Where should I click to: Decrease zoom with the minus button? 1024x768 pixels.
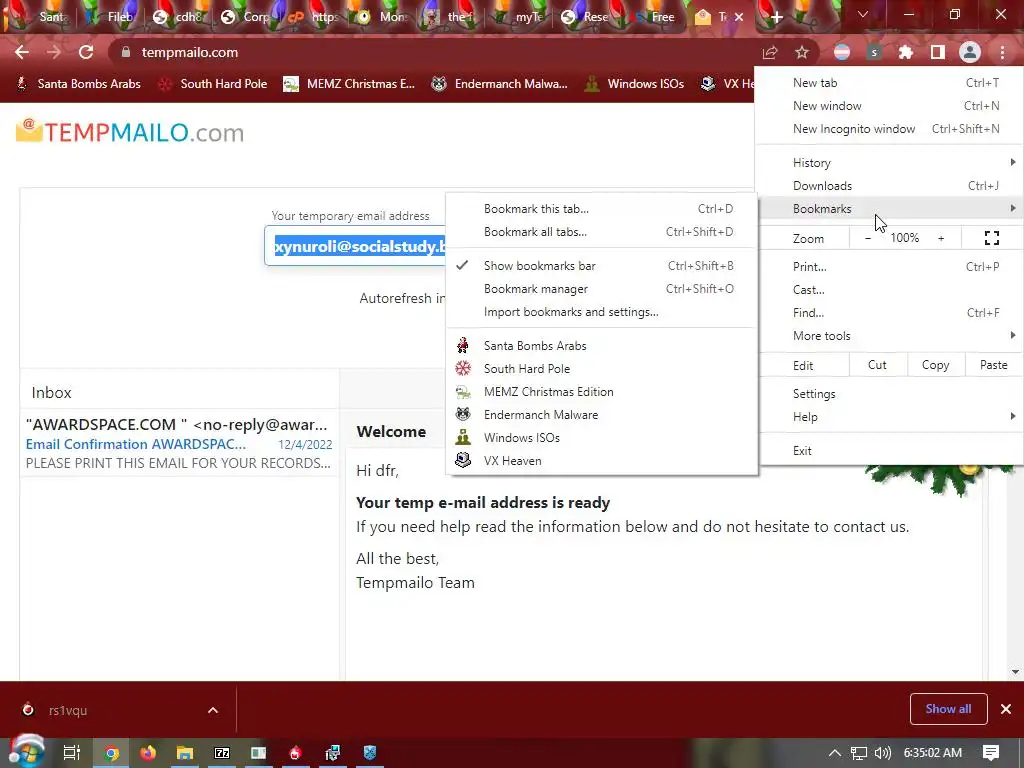[x=868, y=238]
